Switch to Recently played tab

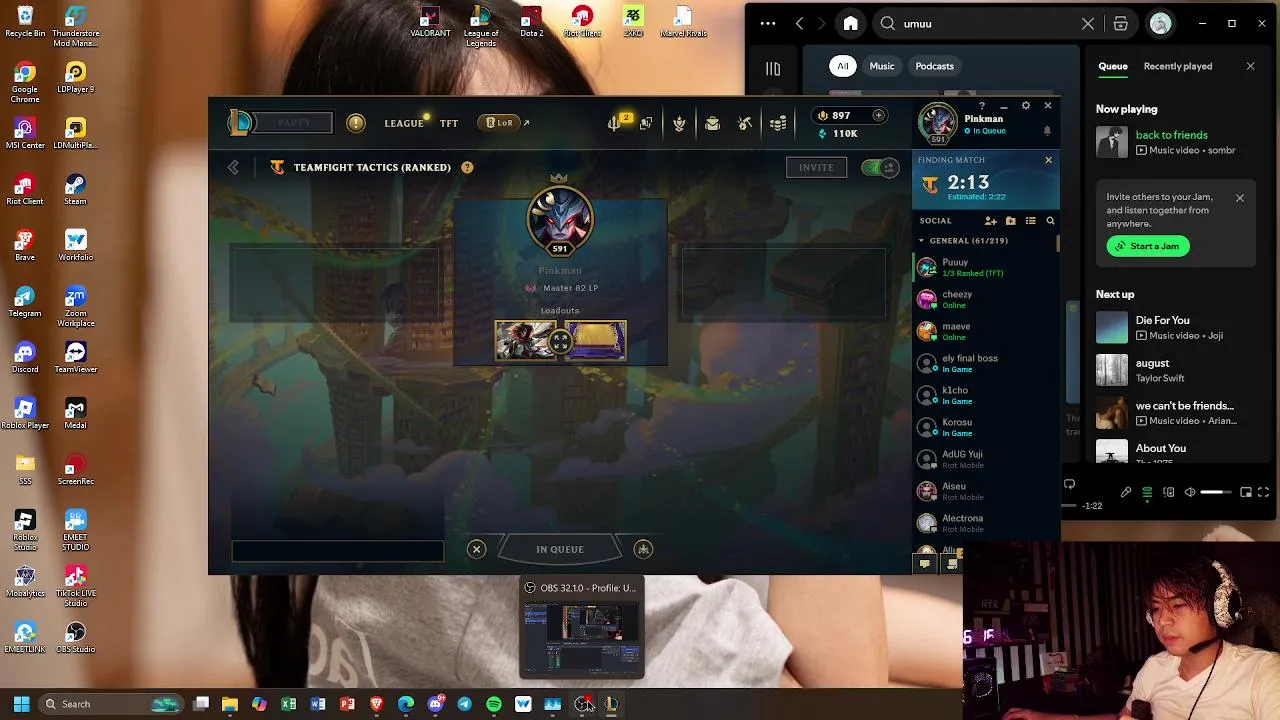tap(1177, 66)
